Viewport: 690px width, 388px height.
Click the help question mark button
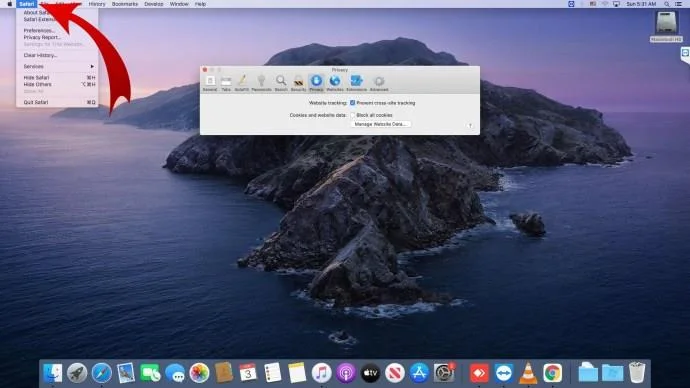click(x=470, y=126)
